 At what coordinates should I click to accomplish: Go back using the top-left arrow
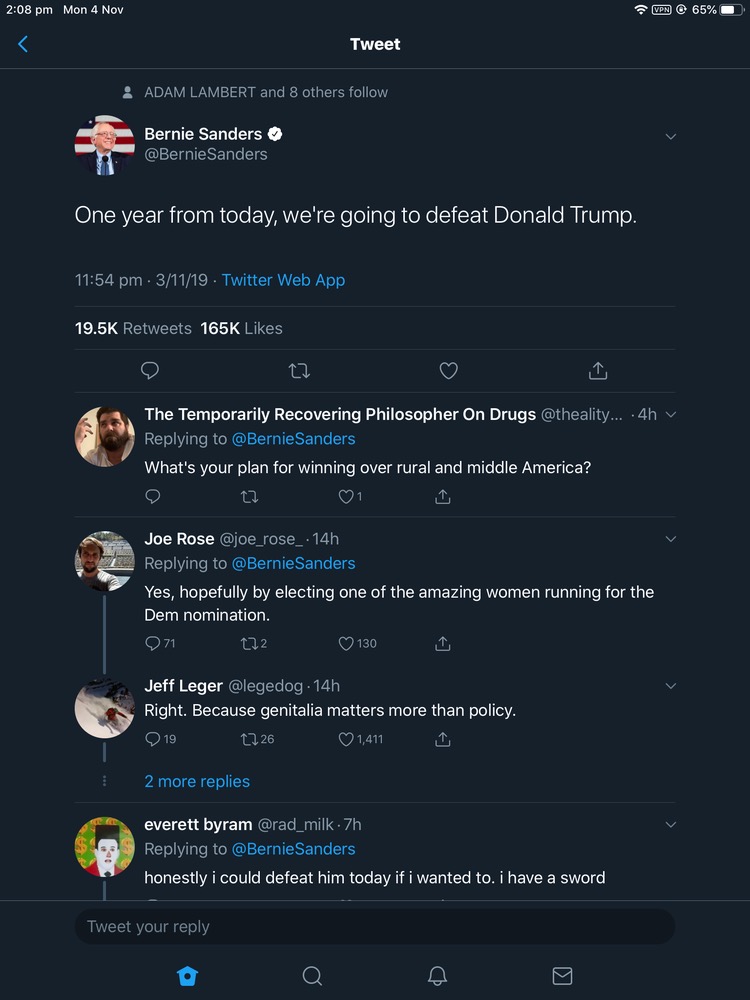click(x=23, y=44)
